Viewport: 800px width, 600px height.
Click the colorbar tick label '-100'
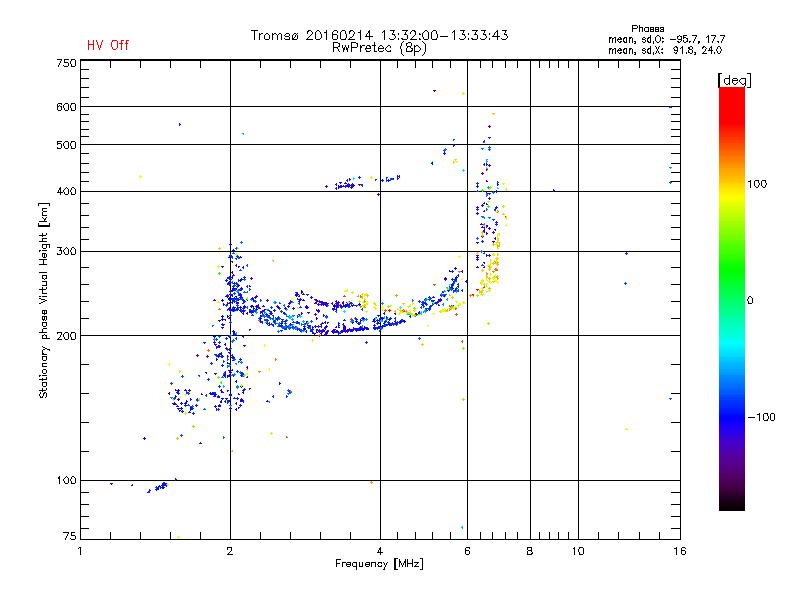[761, 417]
